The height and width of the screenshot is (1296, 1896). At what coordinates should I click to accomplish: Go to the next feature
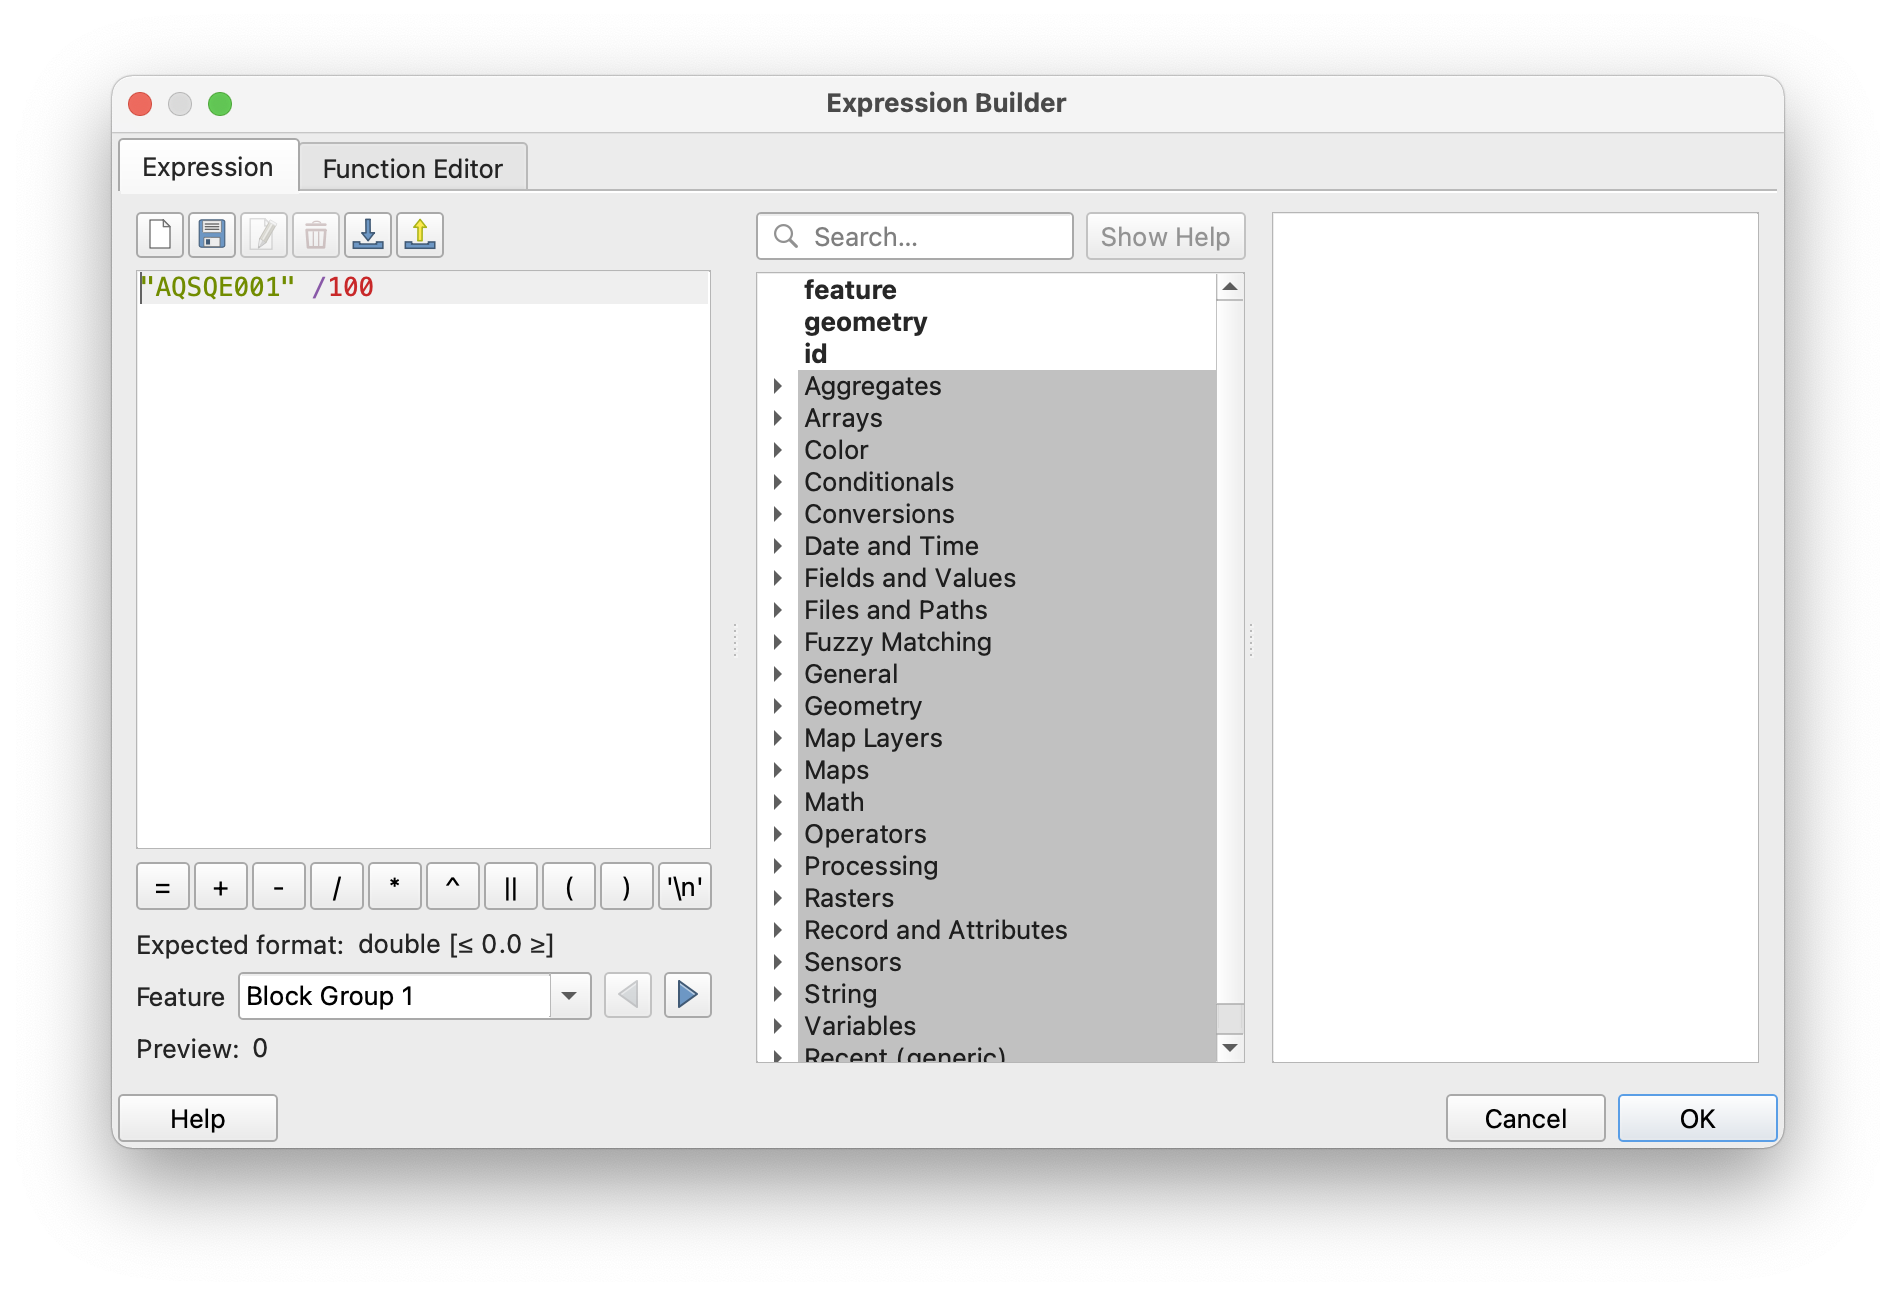[x=687, y=995]
